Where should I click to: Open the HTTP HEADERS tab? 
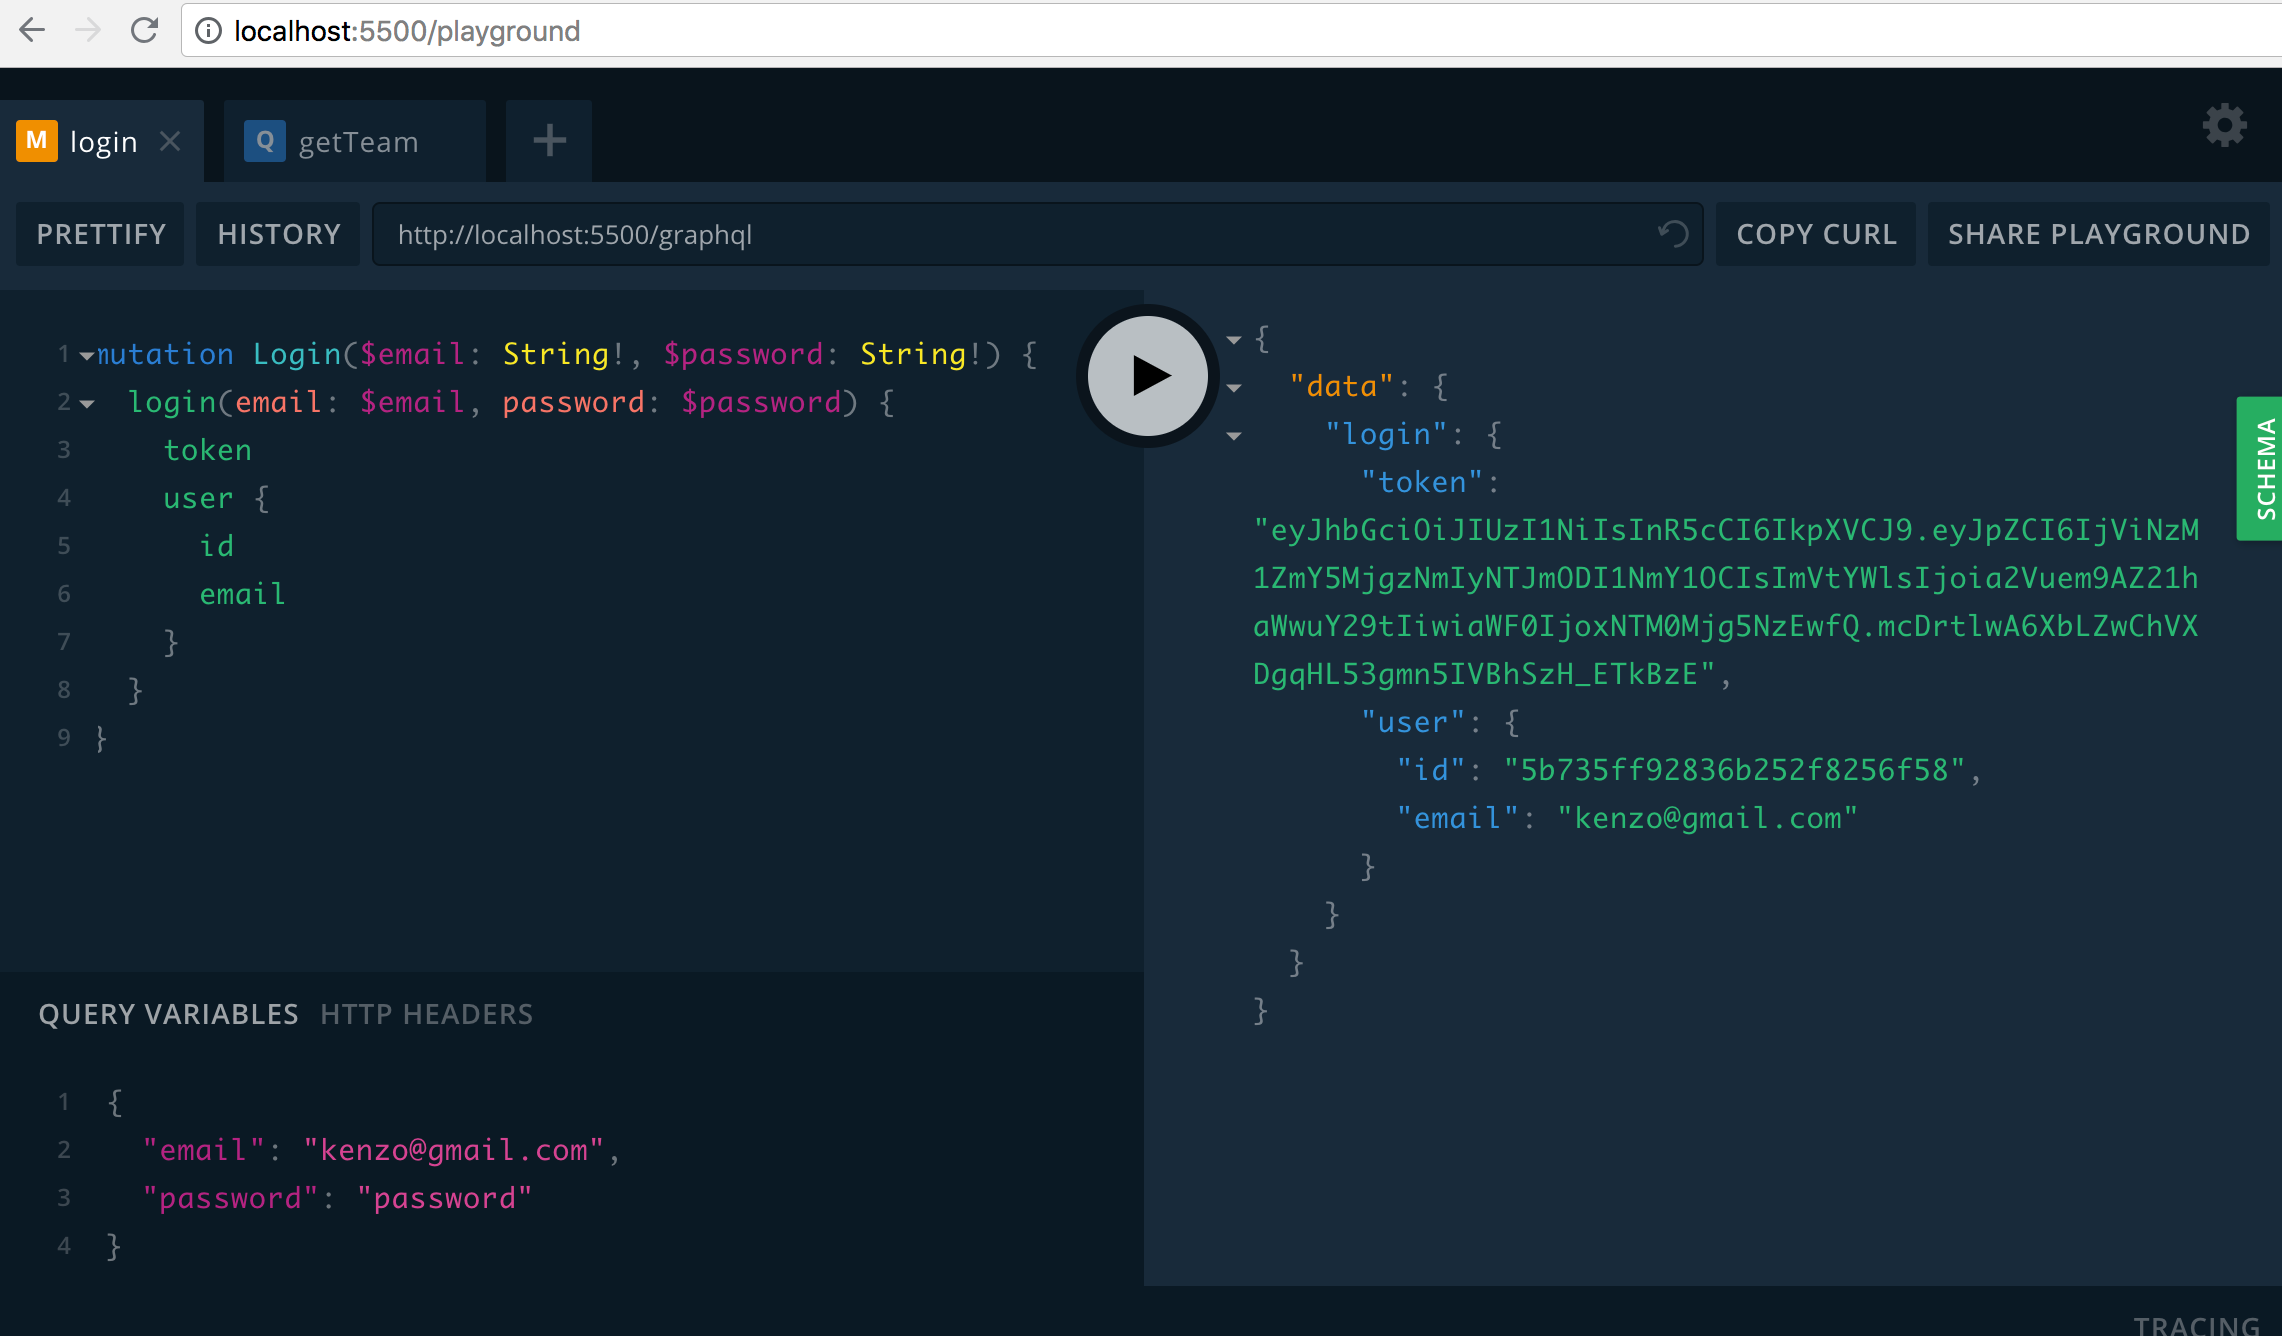point(427,1014)
